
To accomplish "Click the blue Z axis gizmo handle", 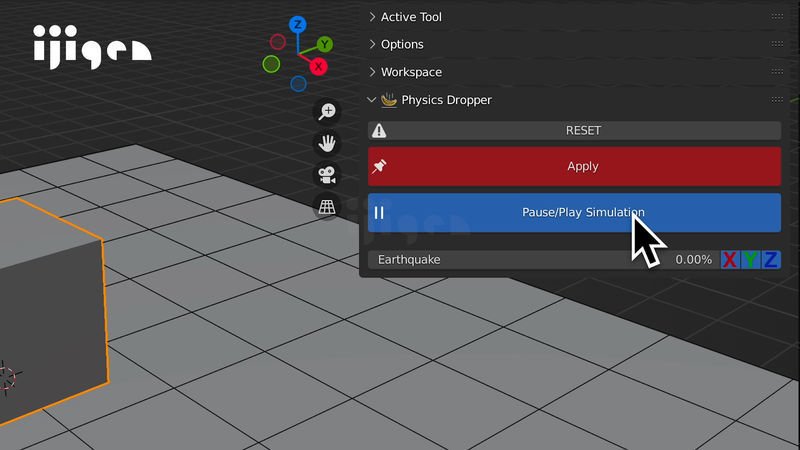I will pos(297,24).
